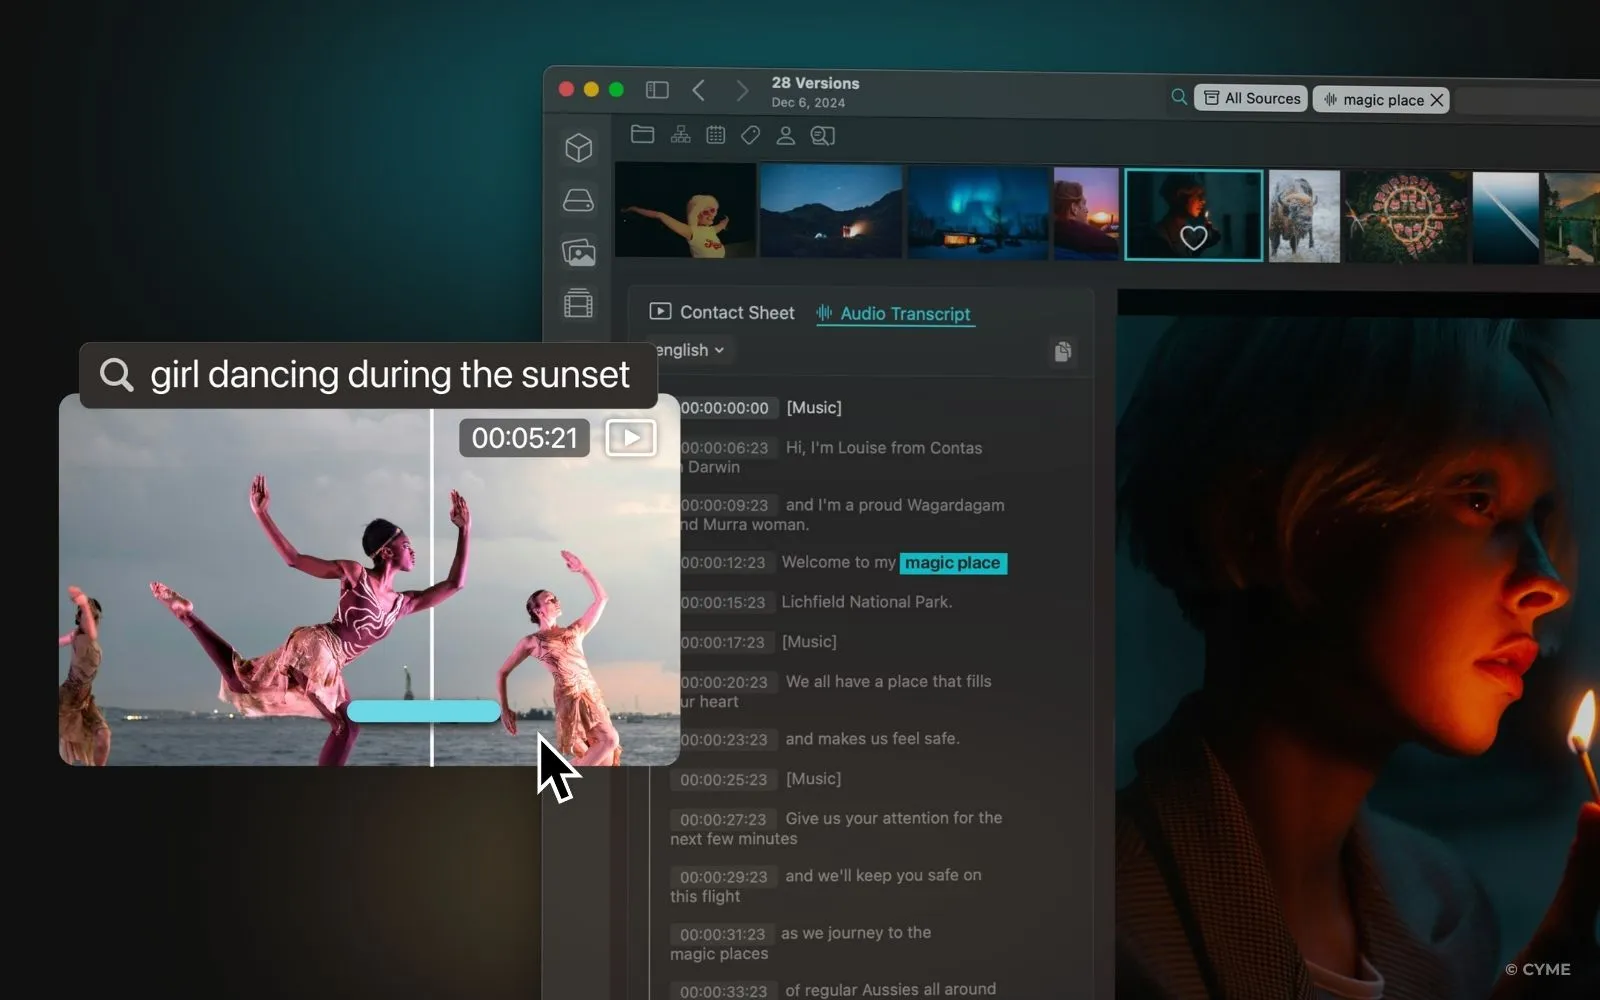Copy transcript using the clipboard icon
The width and height of the screenshot is (1600, 1000).
point(1062,351)
